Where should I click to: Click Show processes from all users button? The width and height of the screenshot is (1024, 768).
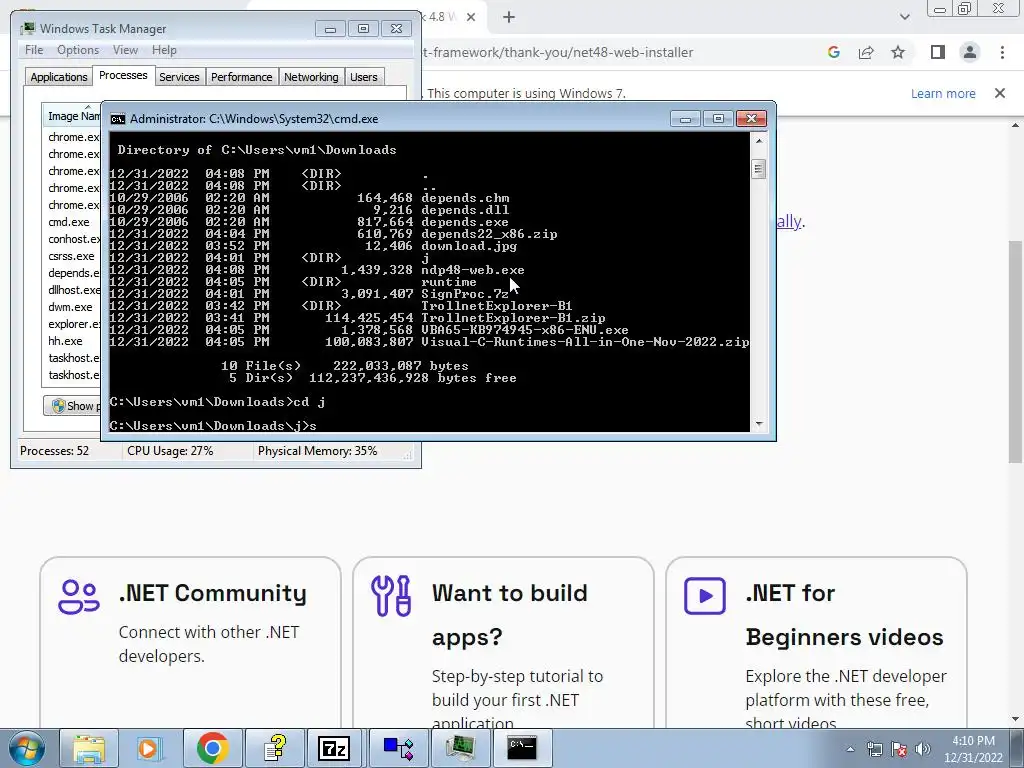[72, 406]
